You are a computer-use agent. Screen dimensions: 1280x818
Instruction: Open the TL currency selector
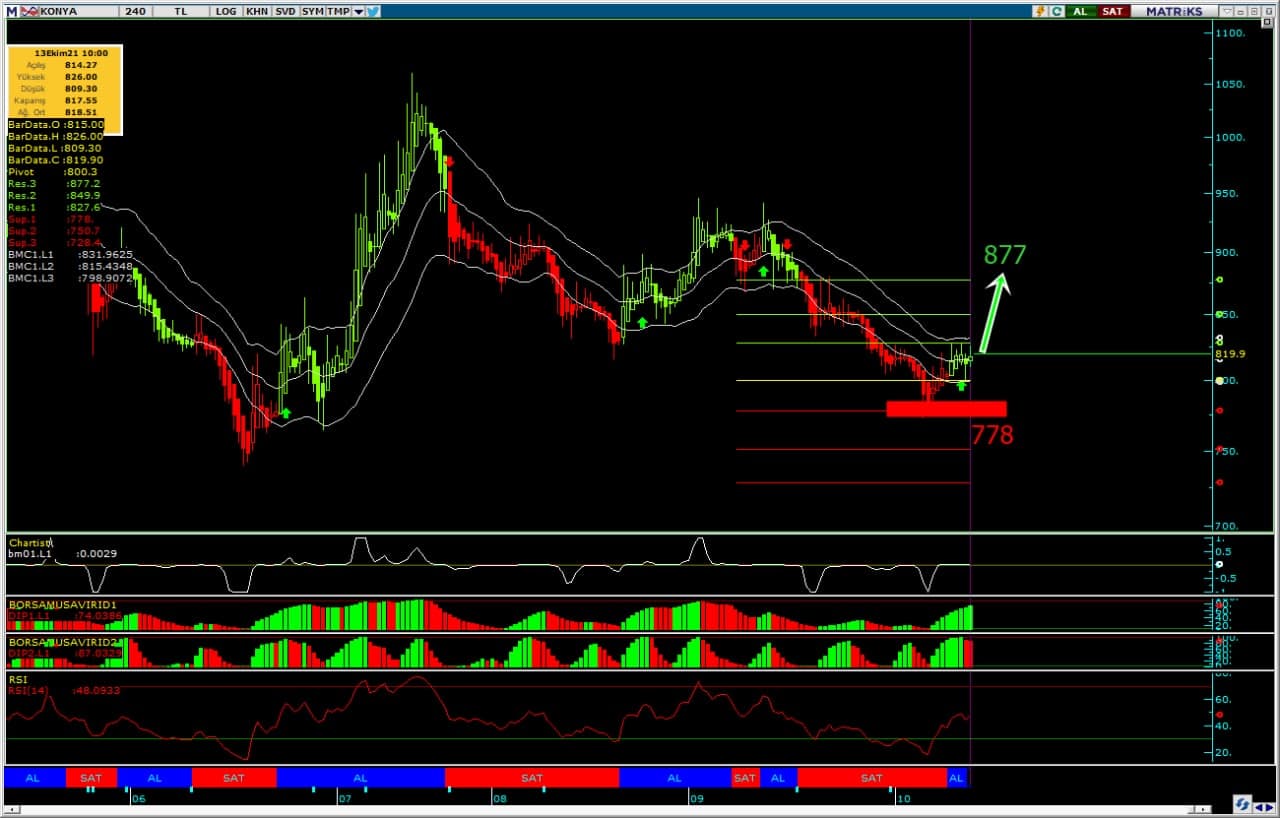[x=180, y=11]
